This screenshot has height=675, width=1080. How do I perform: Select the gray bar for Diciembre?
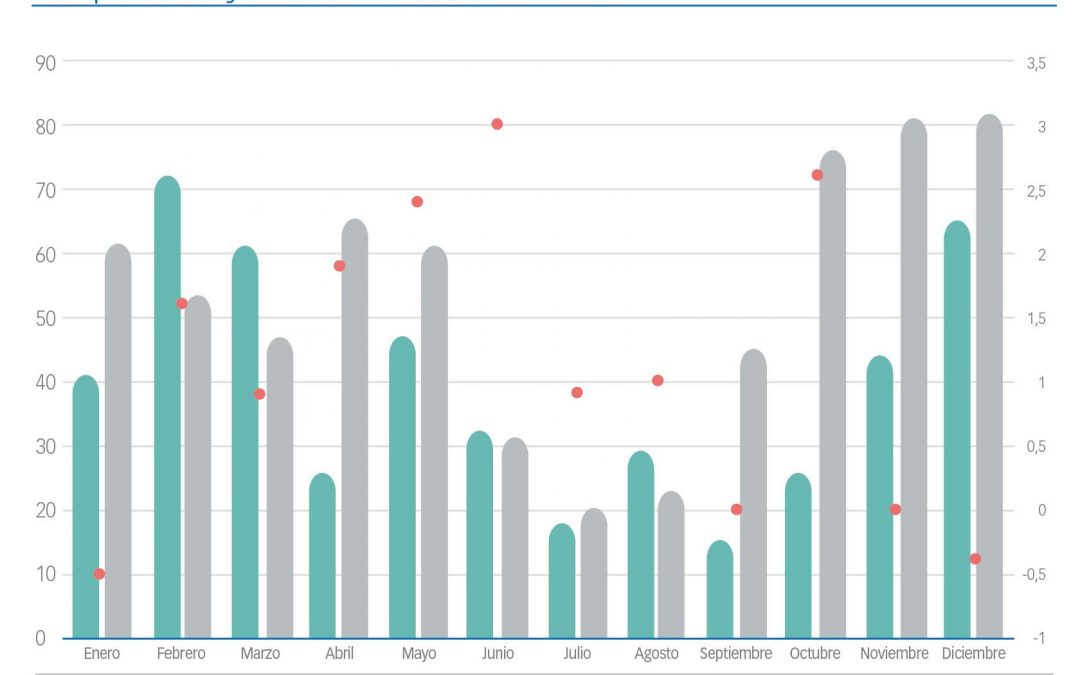coord(989,380)
